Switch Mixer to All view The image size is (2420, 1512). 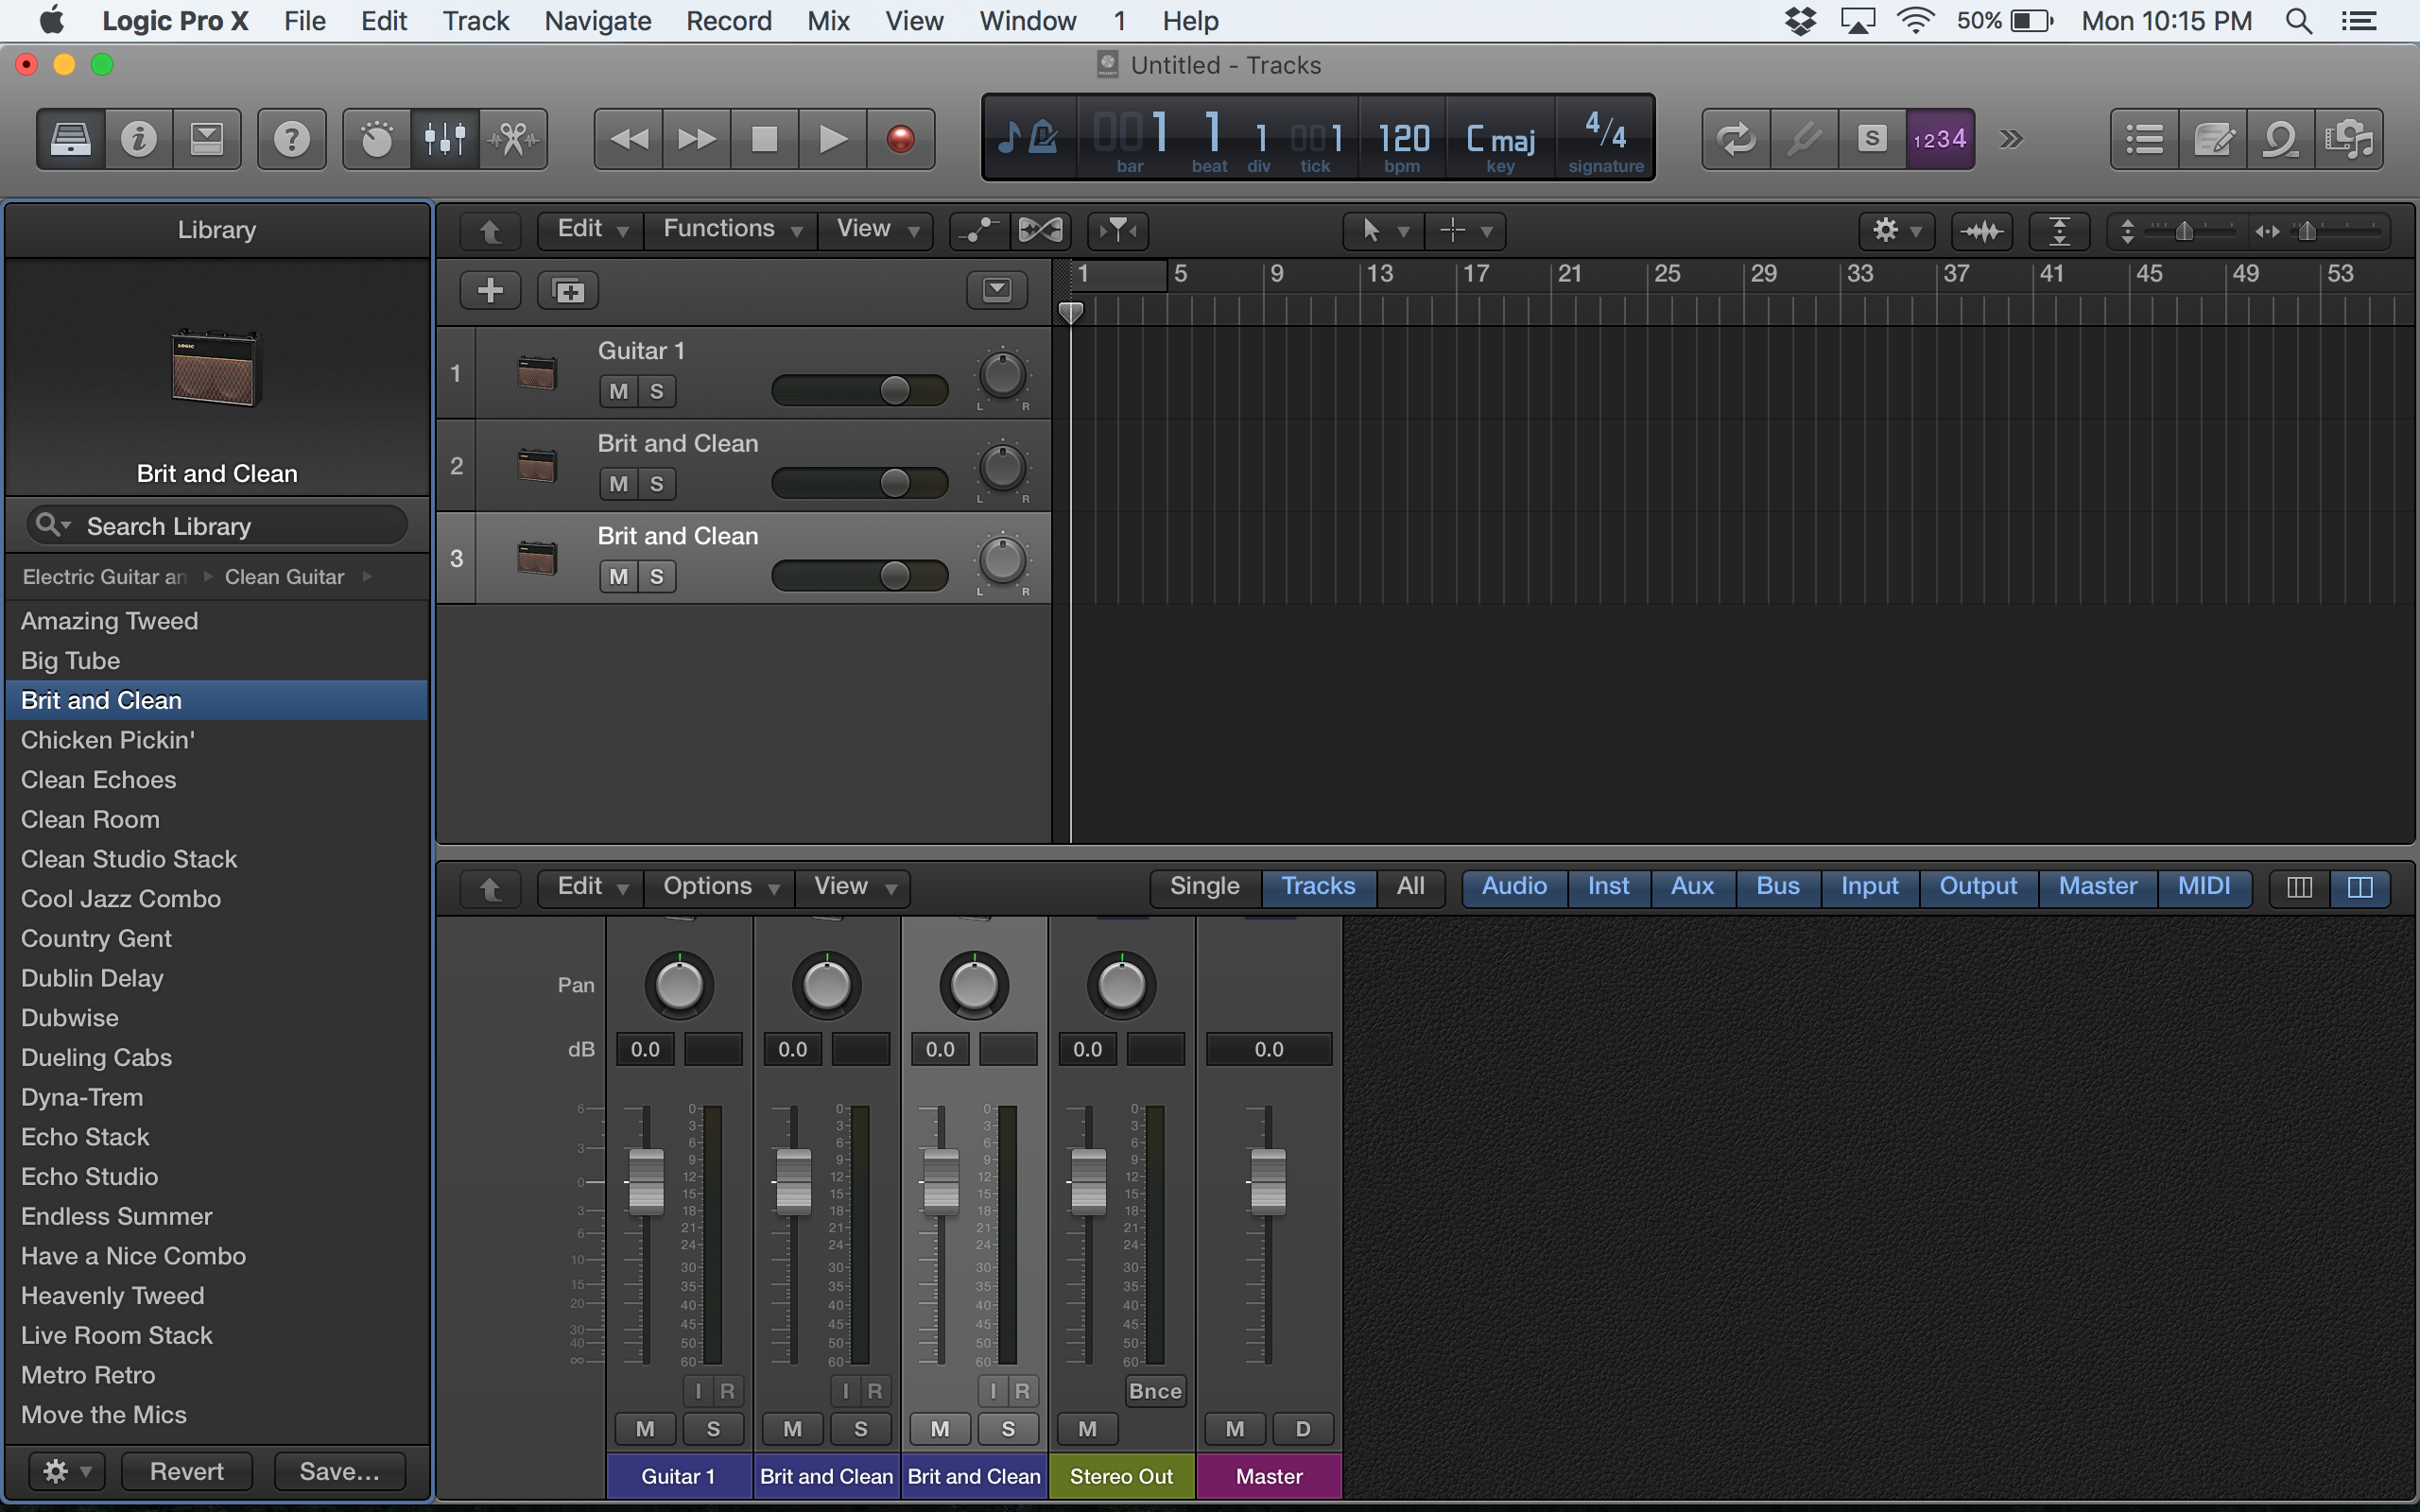pos(1410,887)
